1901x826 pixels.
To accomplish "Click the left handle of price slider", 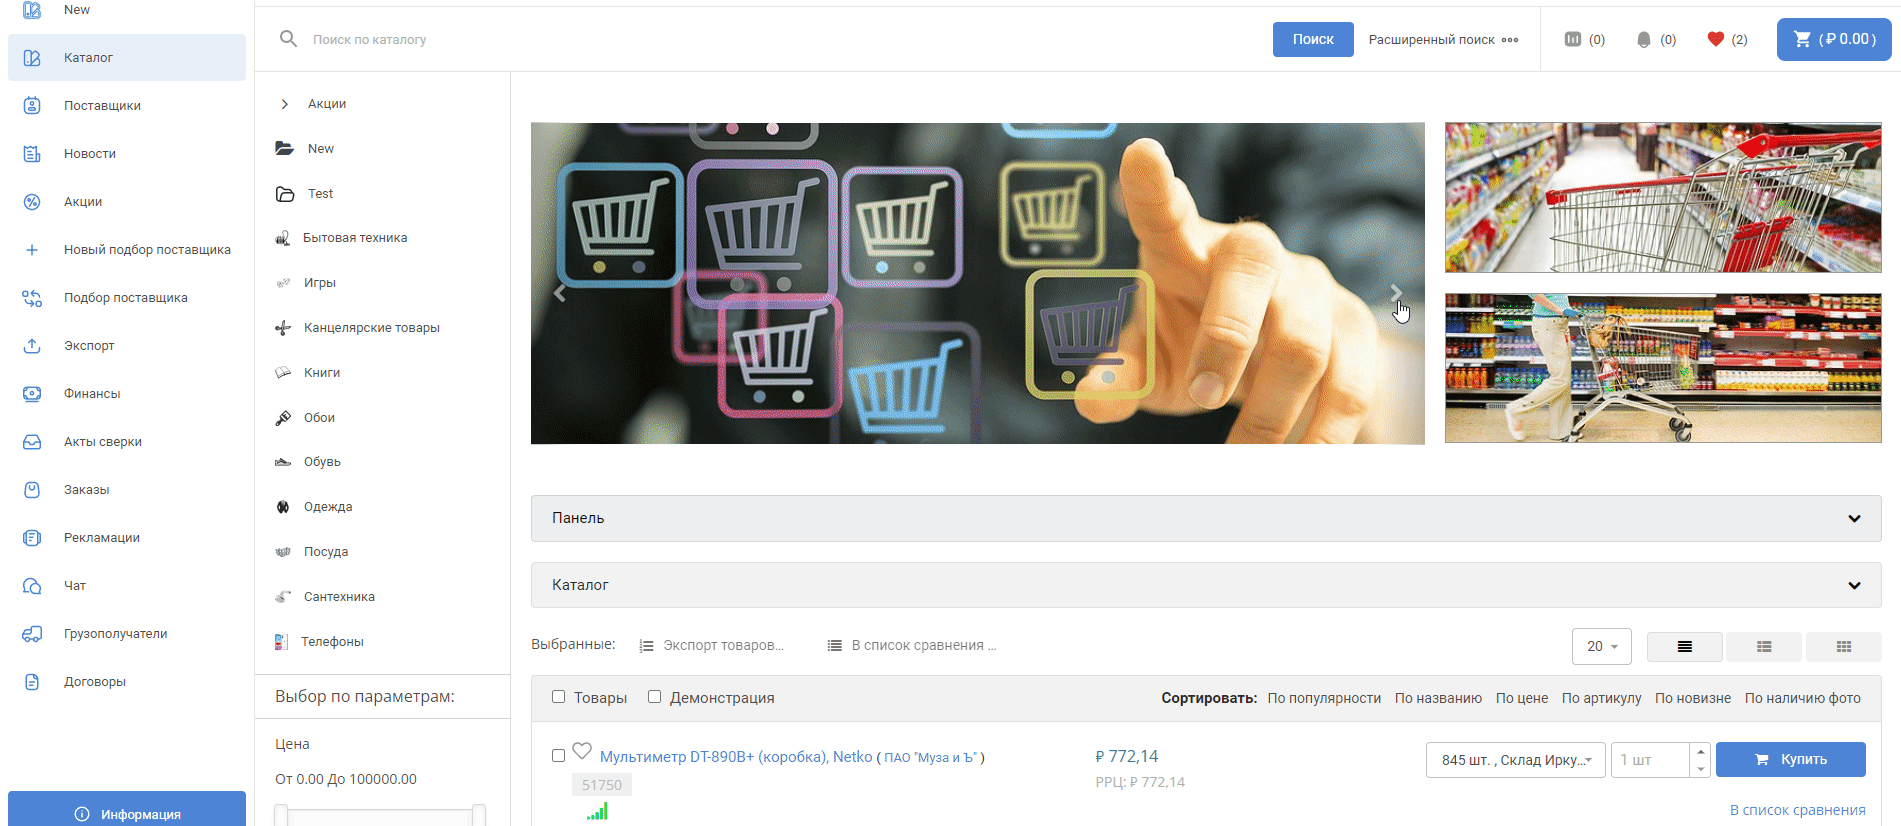I will click(281, 815).
